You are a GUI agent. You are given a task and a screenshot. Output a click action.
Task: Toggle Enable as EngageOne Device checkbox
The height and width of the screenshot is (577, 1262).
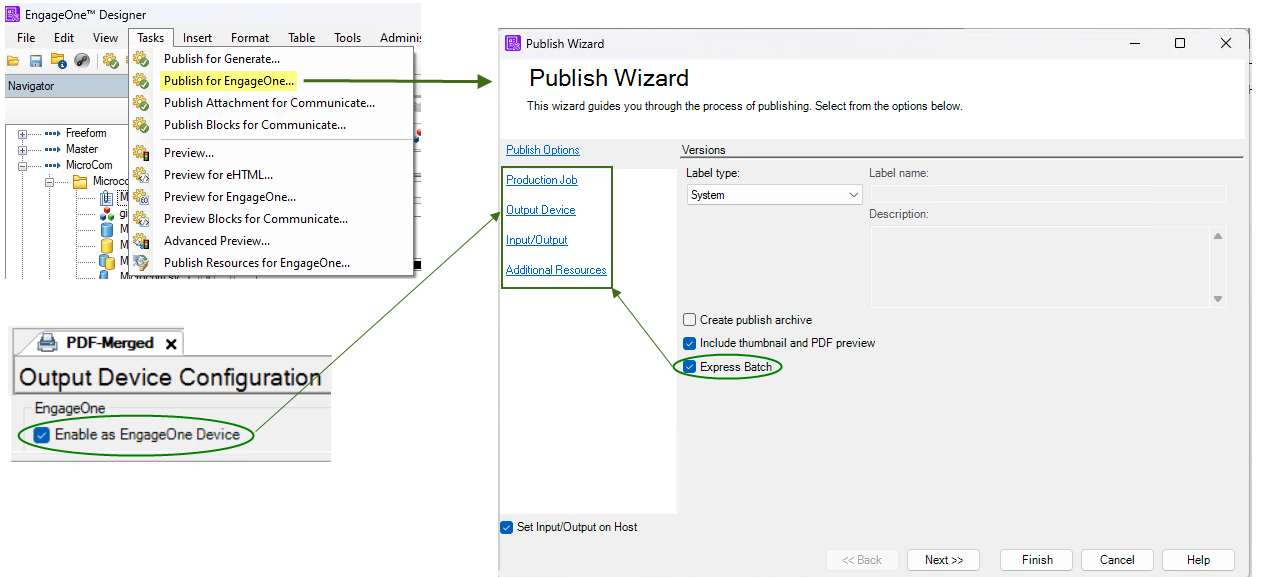tap(42, 435)
